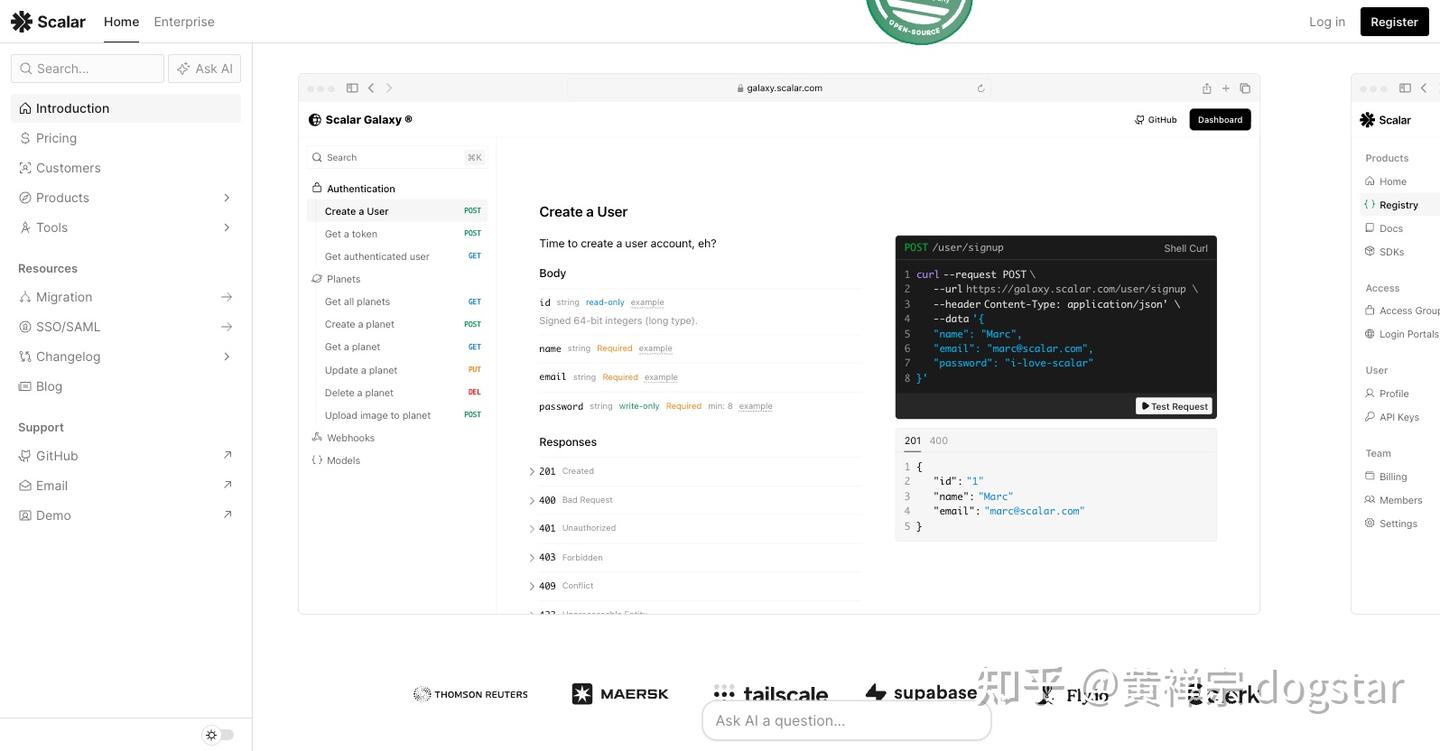
Task: Switch to the Home tab
Action: pyautogui.click(x=121, y=21)
